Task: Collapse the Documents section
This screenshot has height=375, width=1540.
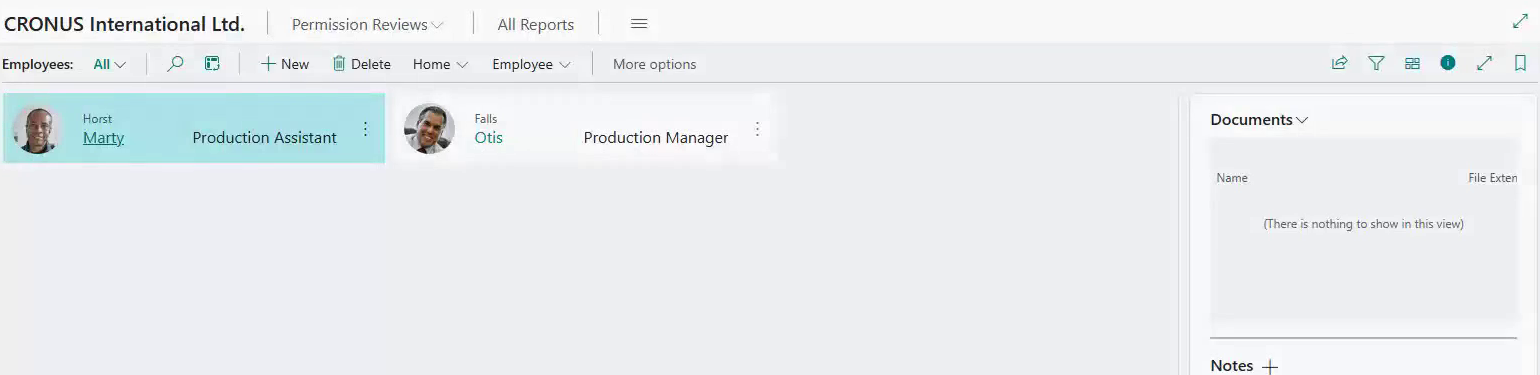Action: (x=1259, y=120)
